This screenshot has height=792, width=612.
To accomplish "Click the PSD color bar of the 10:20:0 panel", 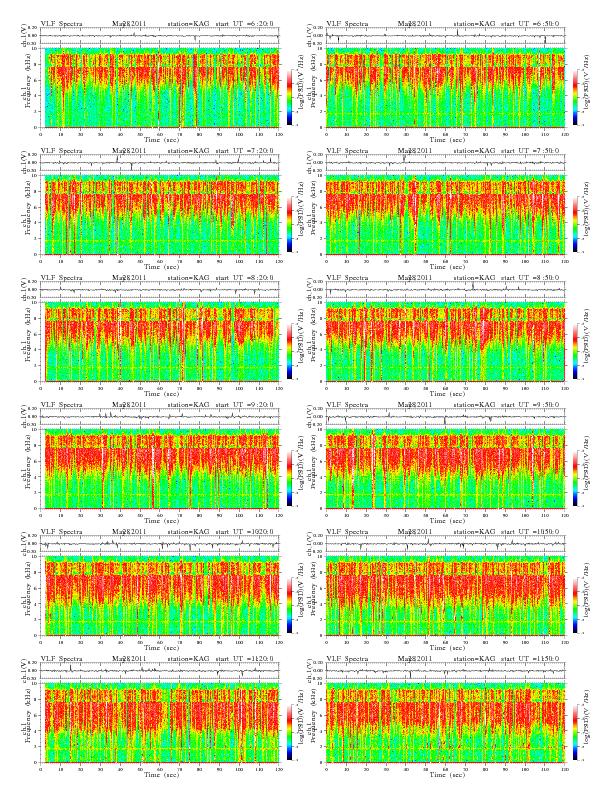I will pos(289,605).
